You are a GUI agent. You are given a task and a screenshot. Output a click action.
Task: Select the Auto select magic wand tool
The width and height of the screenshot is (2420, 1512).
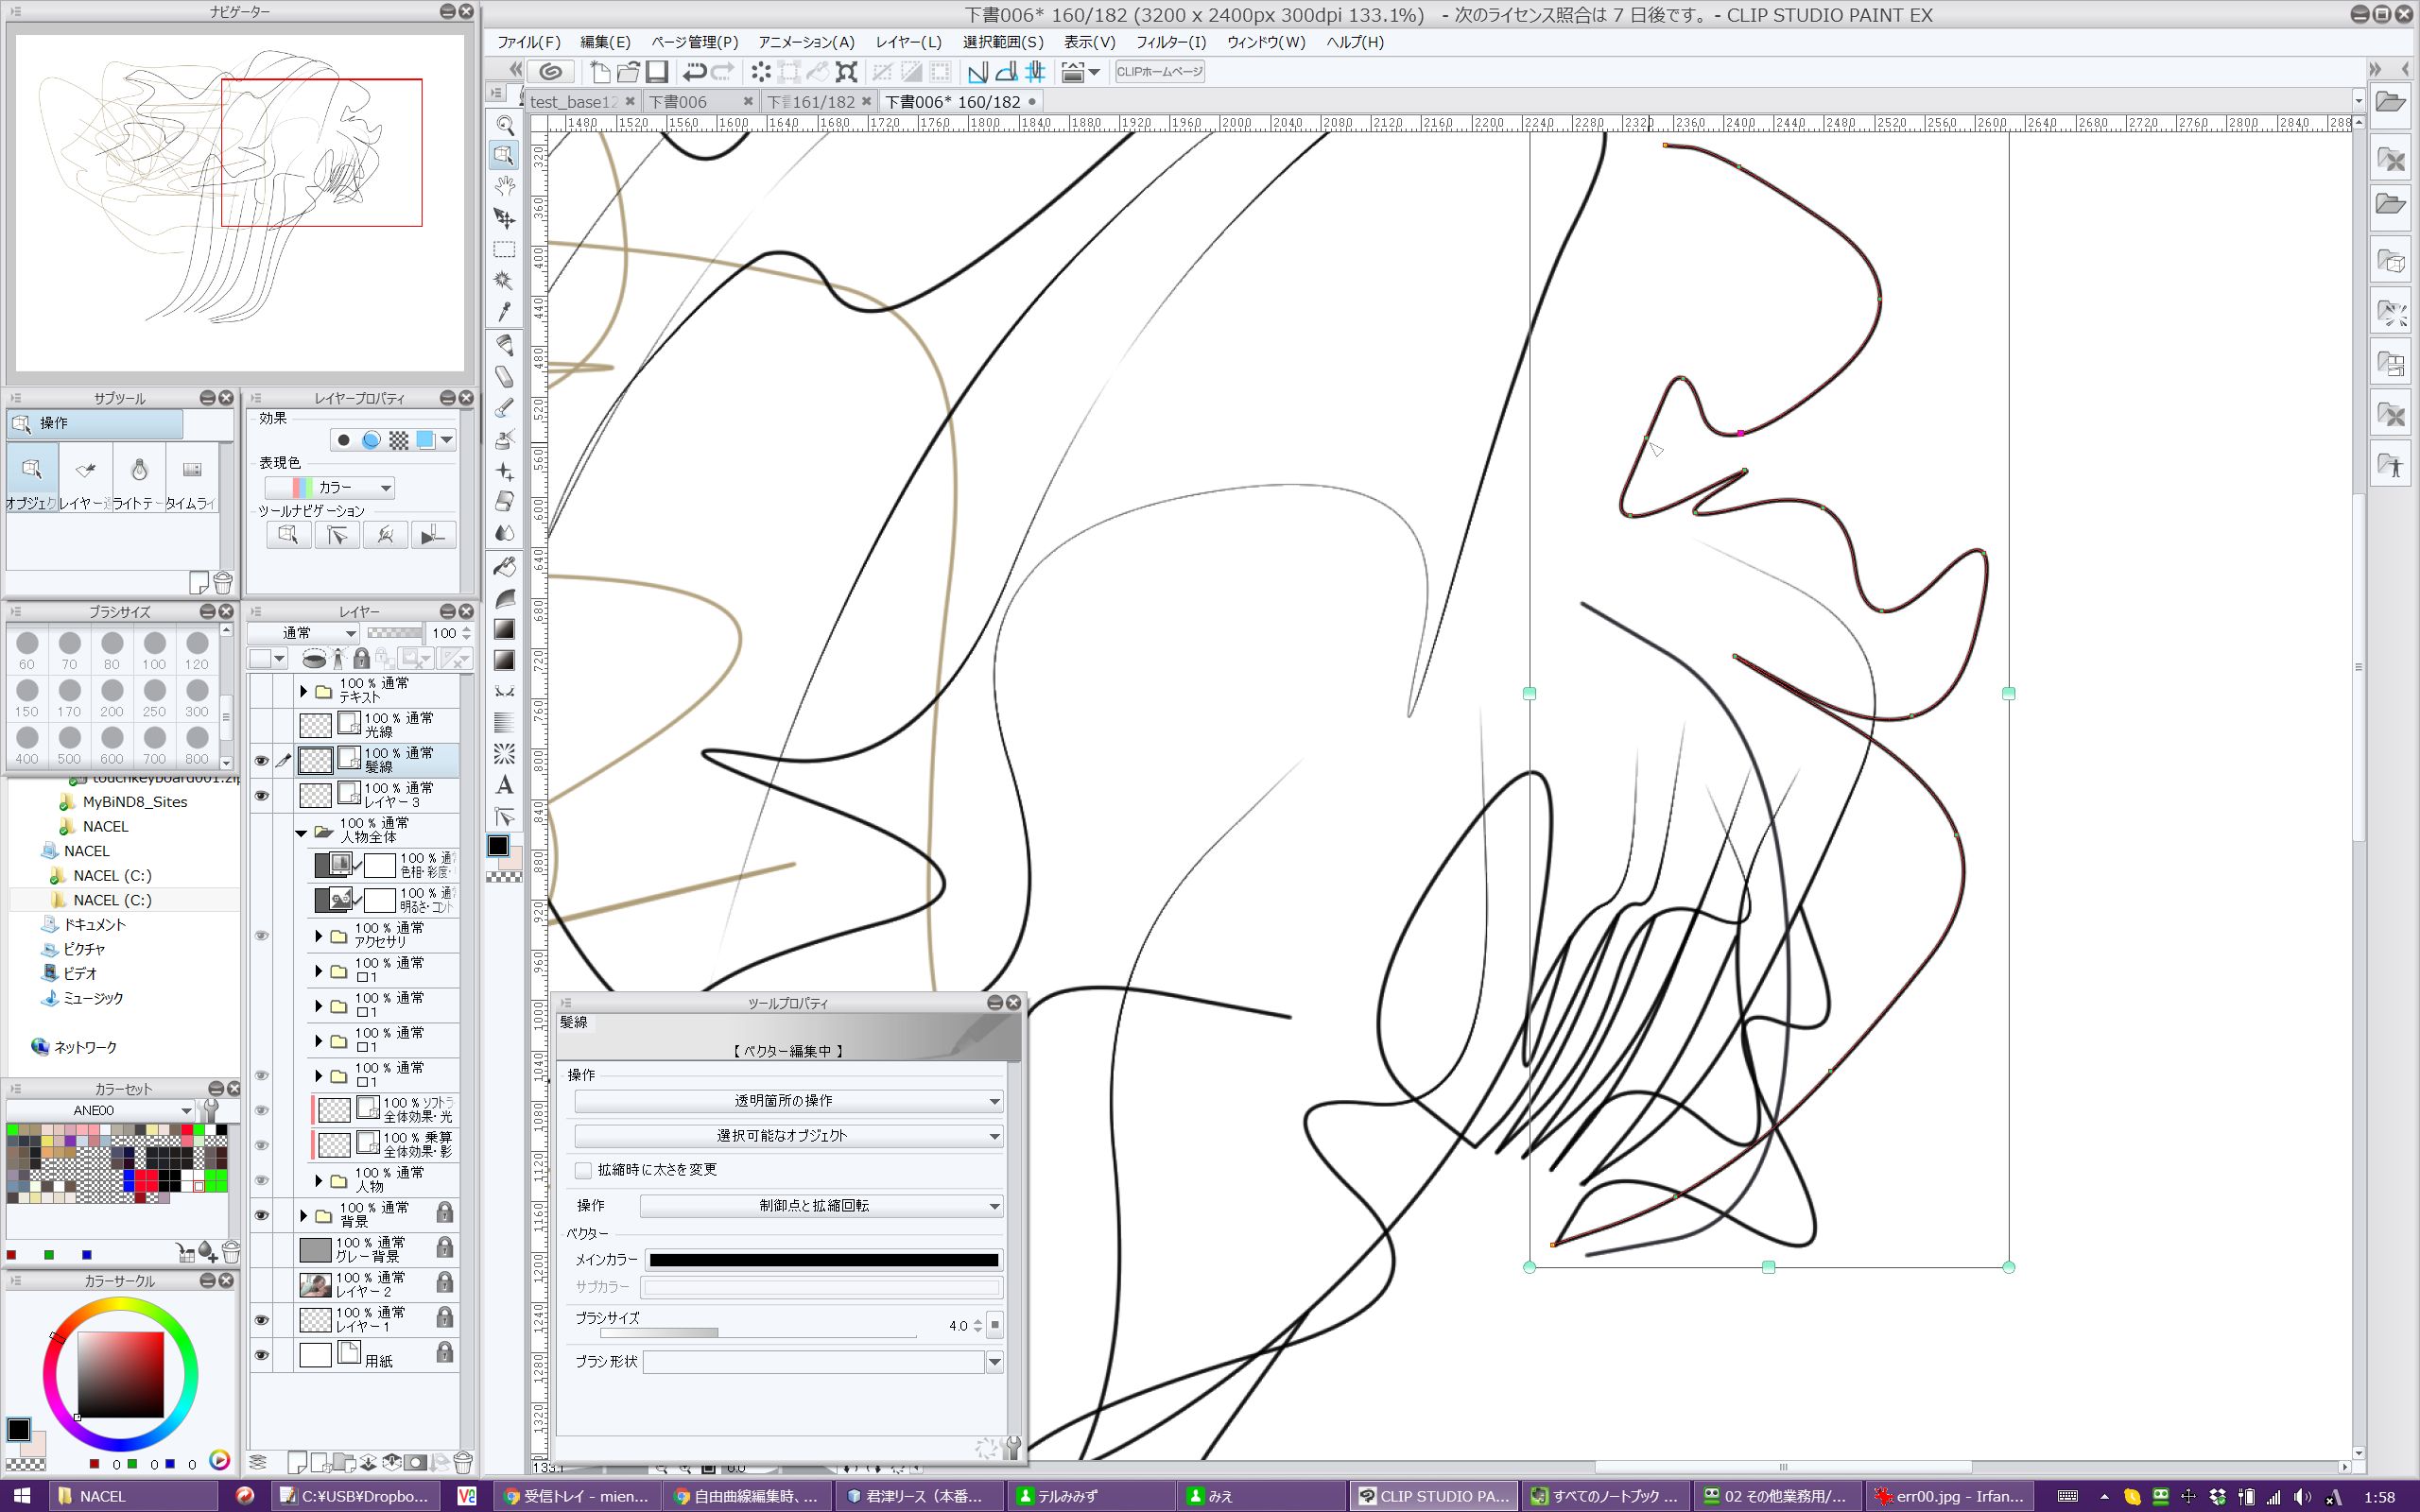pyautogui.click(x=505, y=280)
